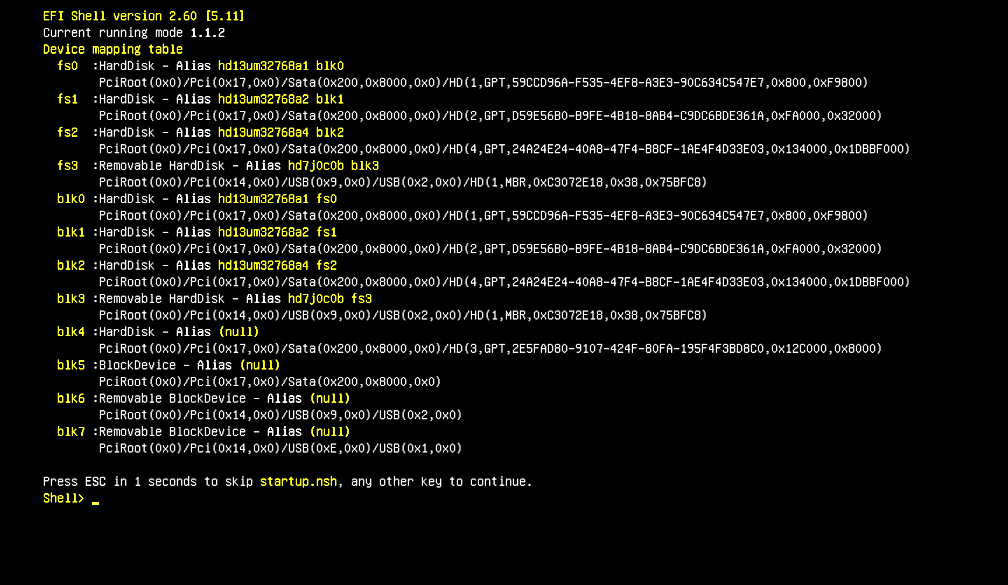Click the blinking cursor after Shell prompt
This screenshot has height=585, width=1008.
coord(96,498)
